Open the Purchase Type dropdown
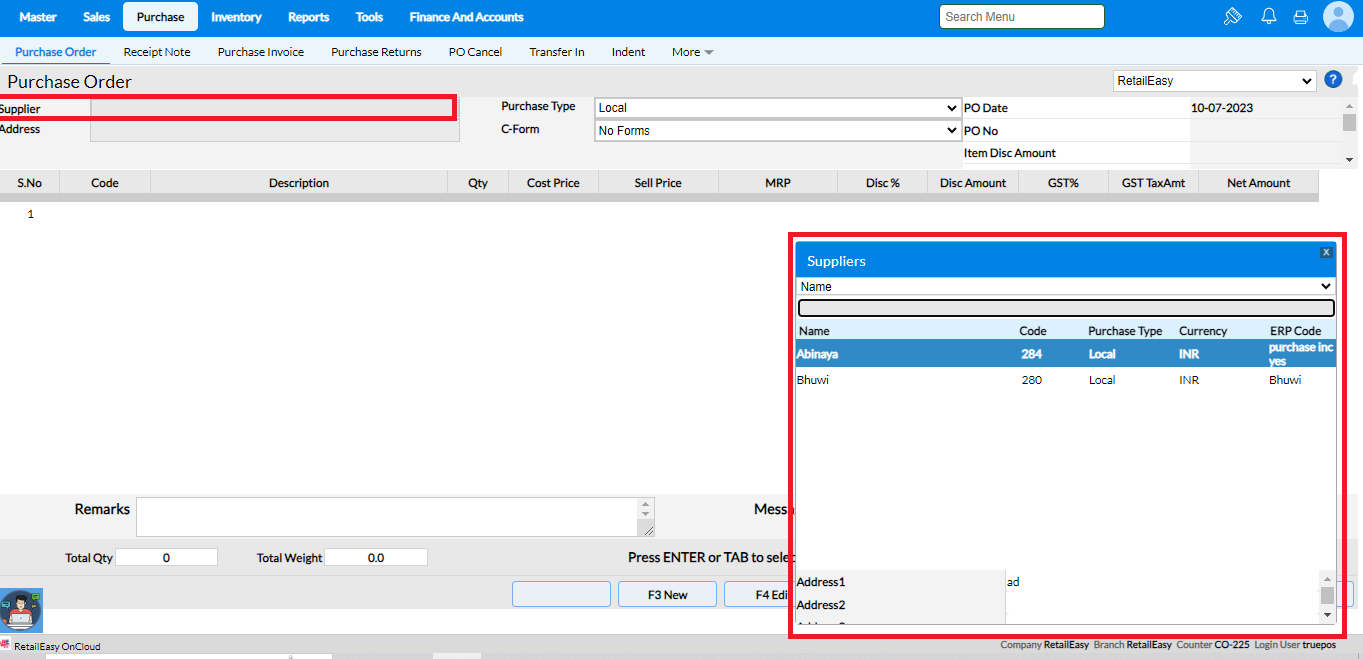 (777, 108)
